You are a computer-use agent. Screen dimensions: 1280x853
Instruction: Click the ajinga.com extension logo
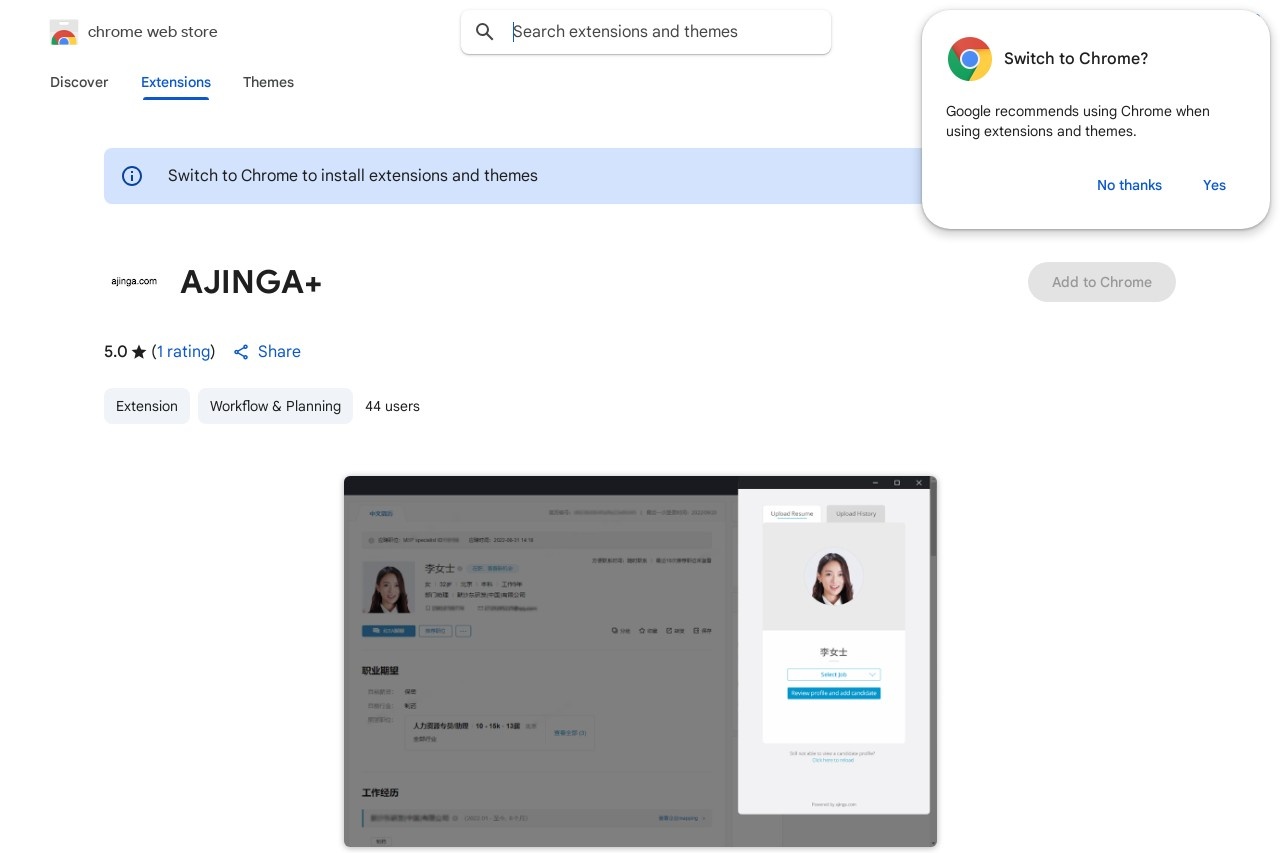tap(134, 282)
